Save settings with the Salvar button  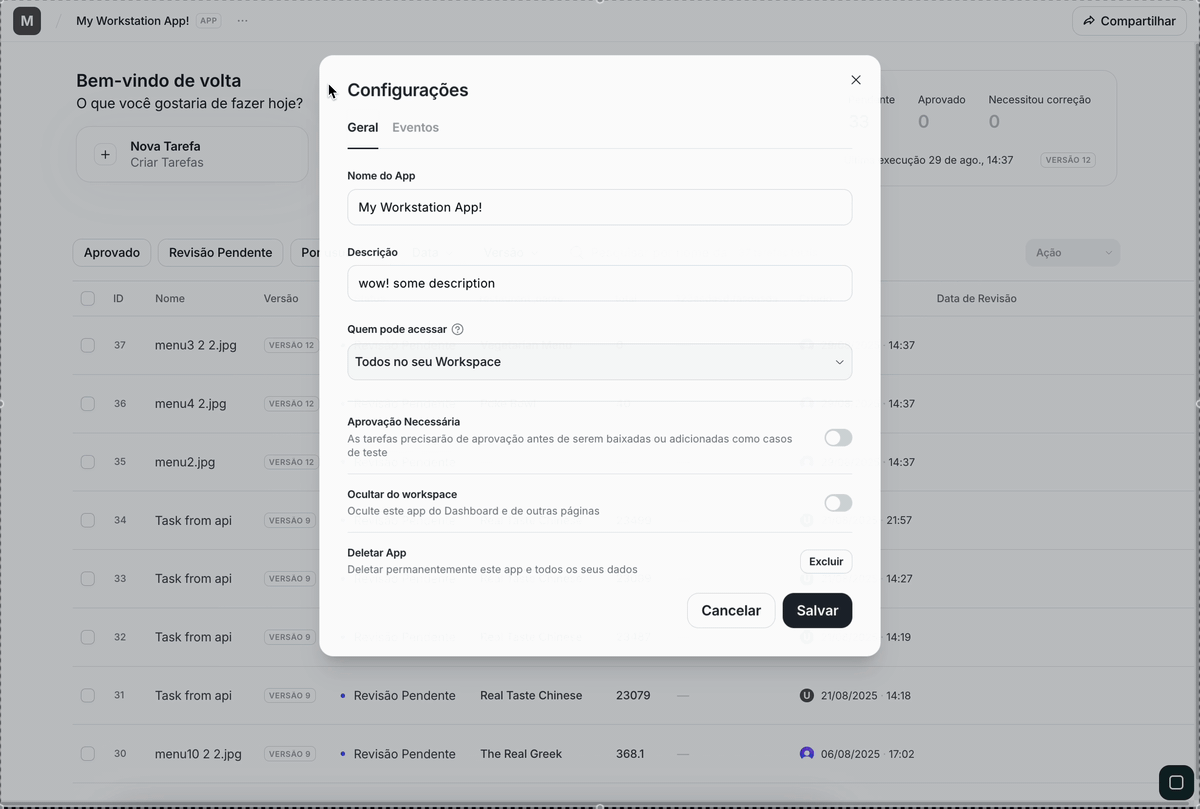817,610
